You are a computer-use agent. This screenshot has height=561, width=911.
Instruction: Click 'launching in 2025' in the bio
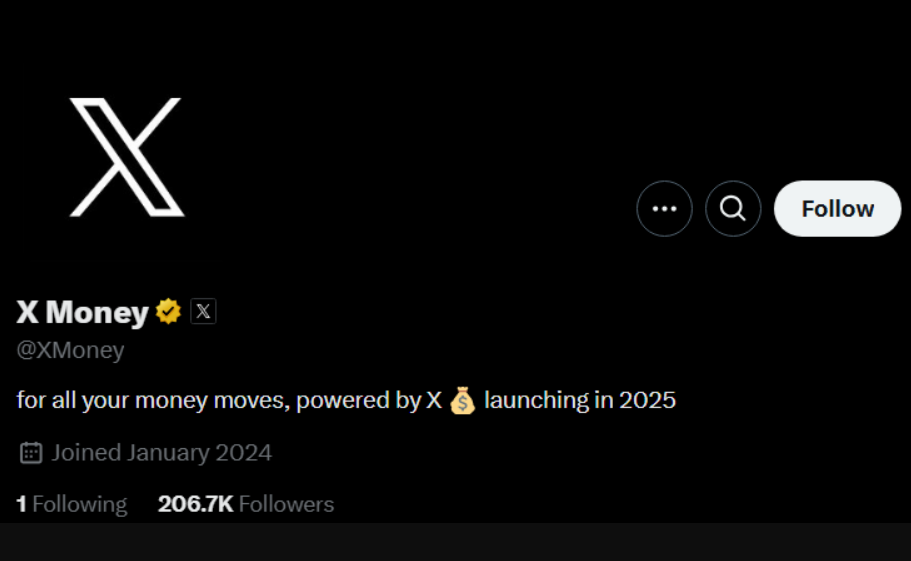(580, 401)
